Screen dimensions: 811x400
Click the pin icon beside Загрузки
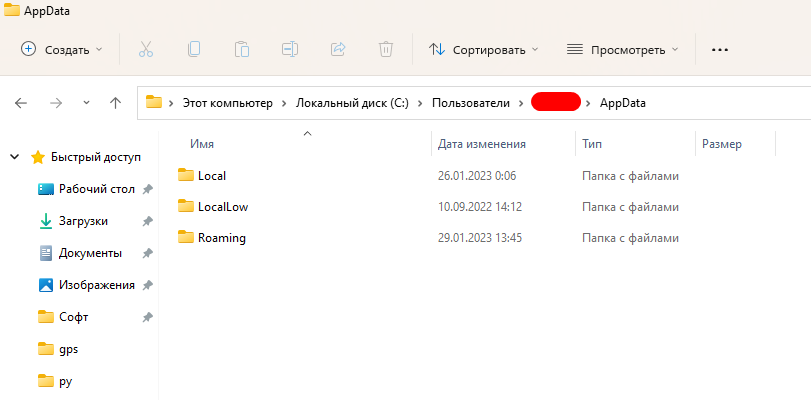coord(147,221)
